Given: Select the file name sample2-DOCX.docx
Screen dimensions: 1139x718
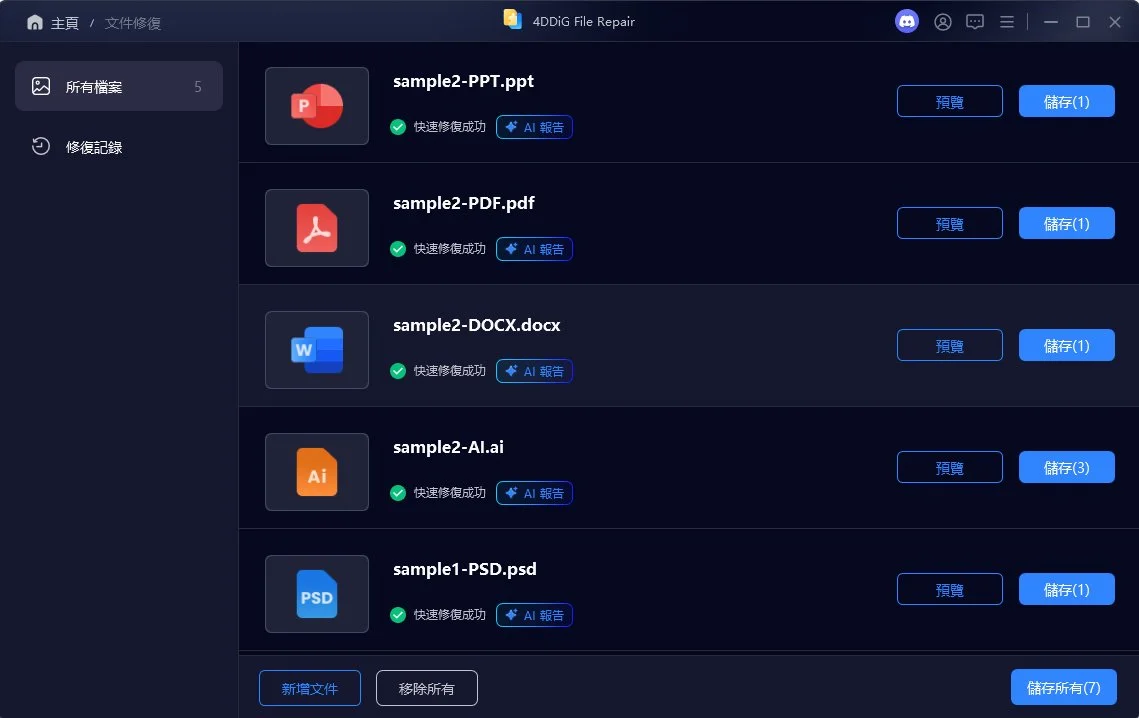Looking at the screenshot, I should tap(477, 326).
